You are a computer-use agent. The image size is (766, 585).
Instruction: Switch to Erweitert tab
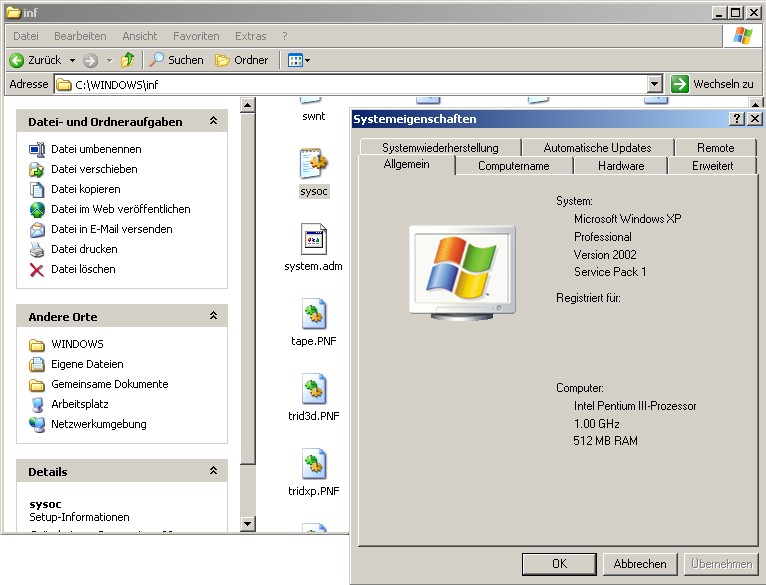[x=712, y=166]
